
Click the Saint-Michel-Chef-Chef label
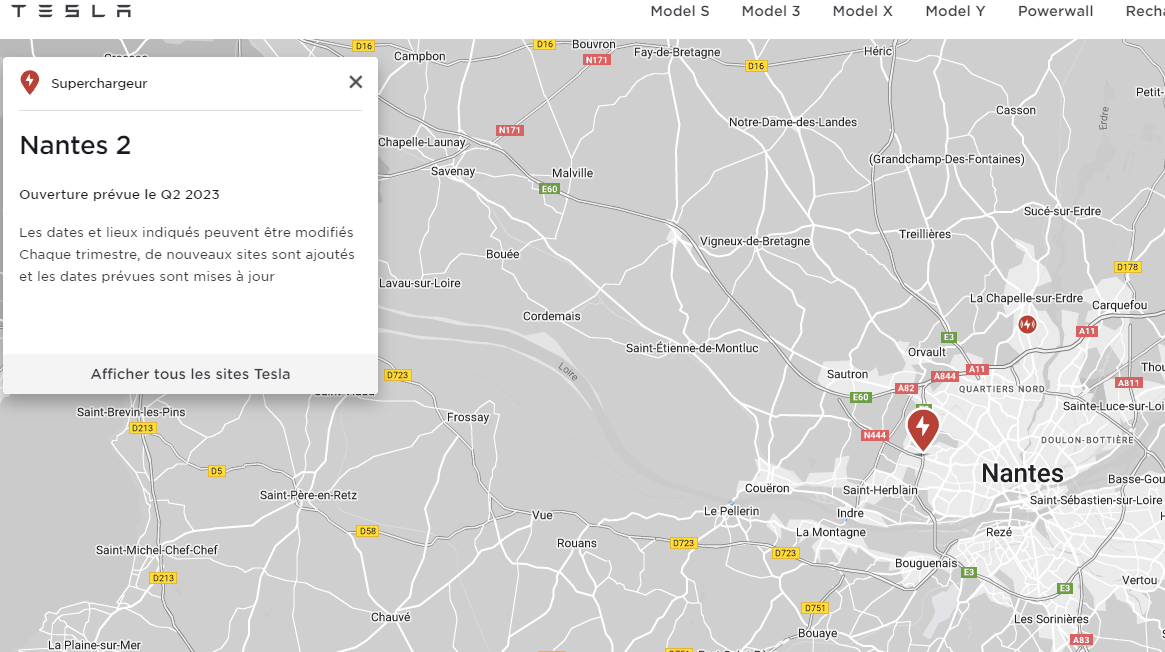[x=157, y=550]
